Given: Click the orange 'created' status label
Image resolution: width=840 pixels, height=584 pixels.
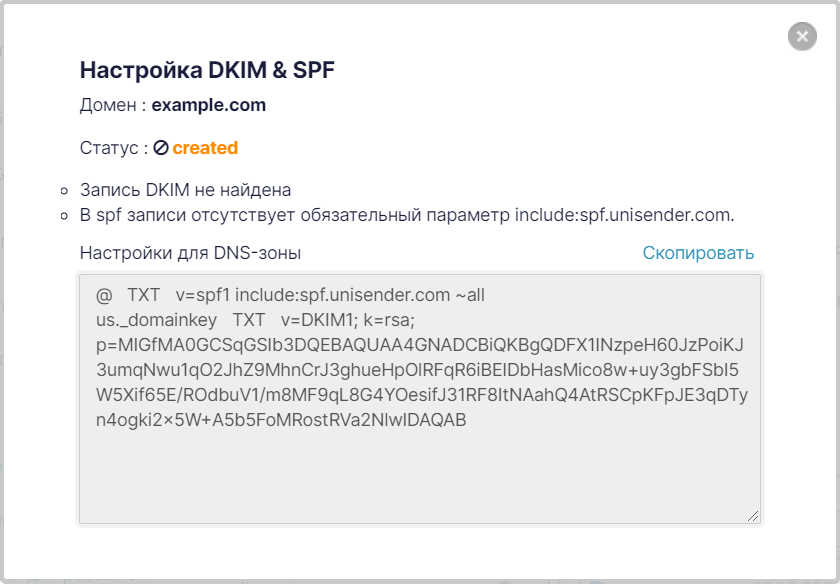Looking at the screenshot, I should coord(205,147).
